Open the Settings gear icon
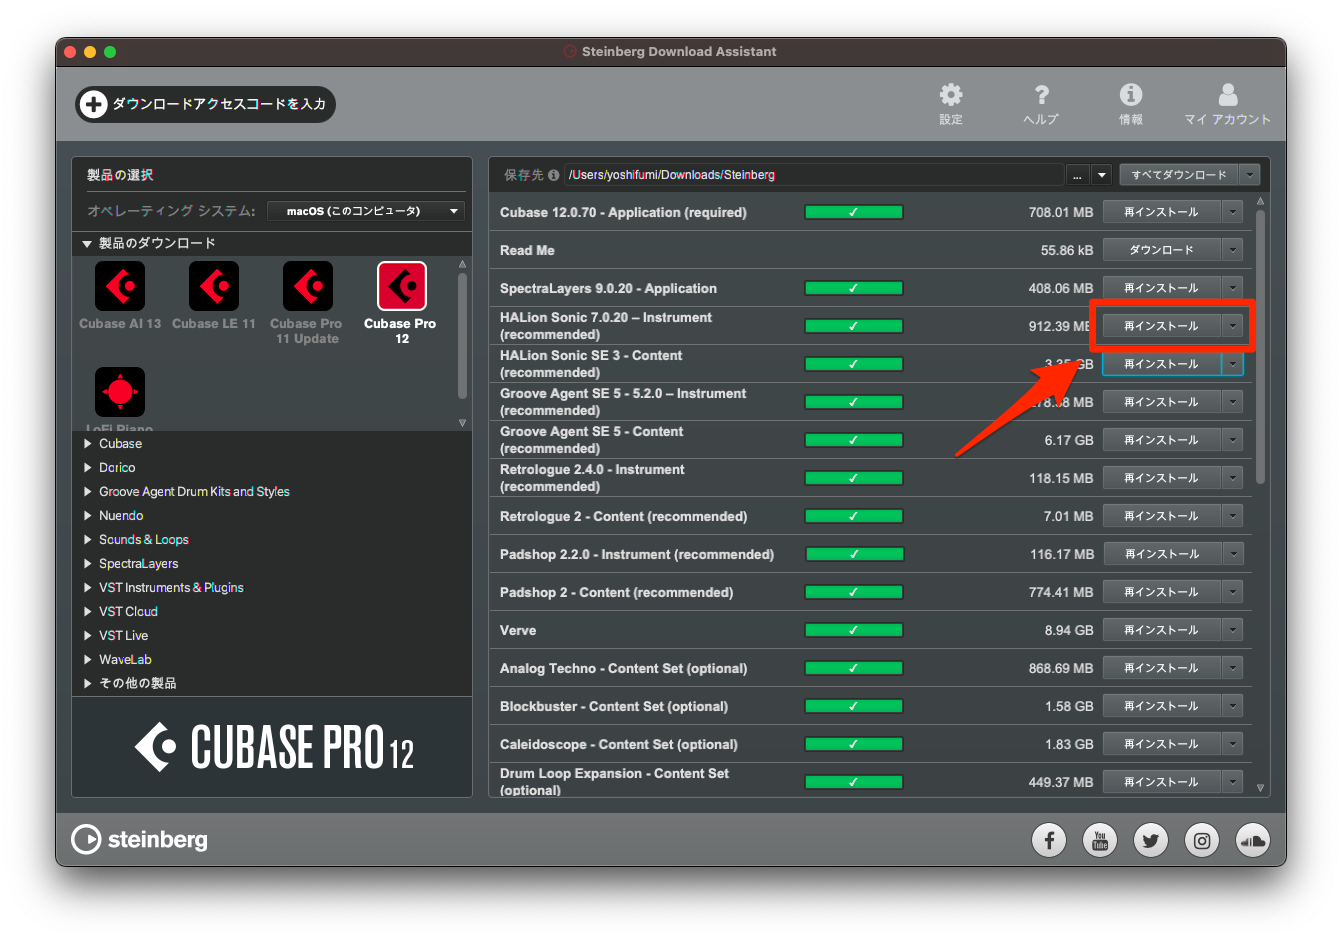 tap(950, 95)
